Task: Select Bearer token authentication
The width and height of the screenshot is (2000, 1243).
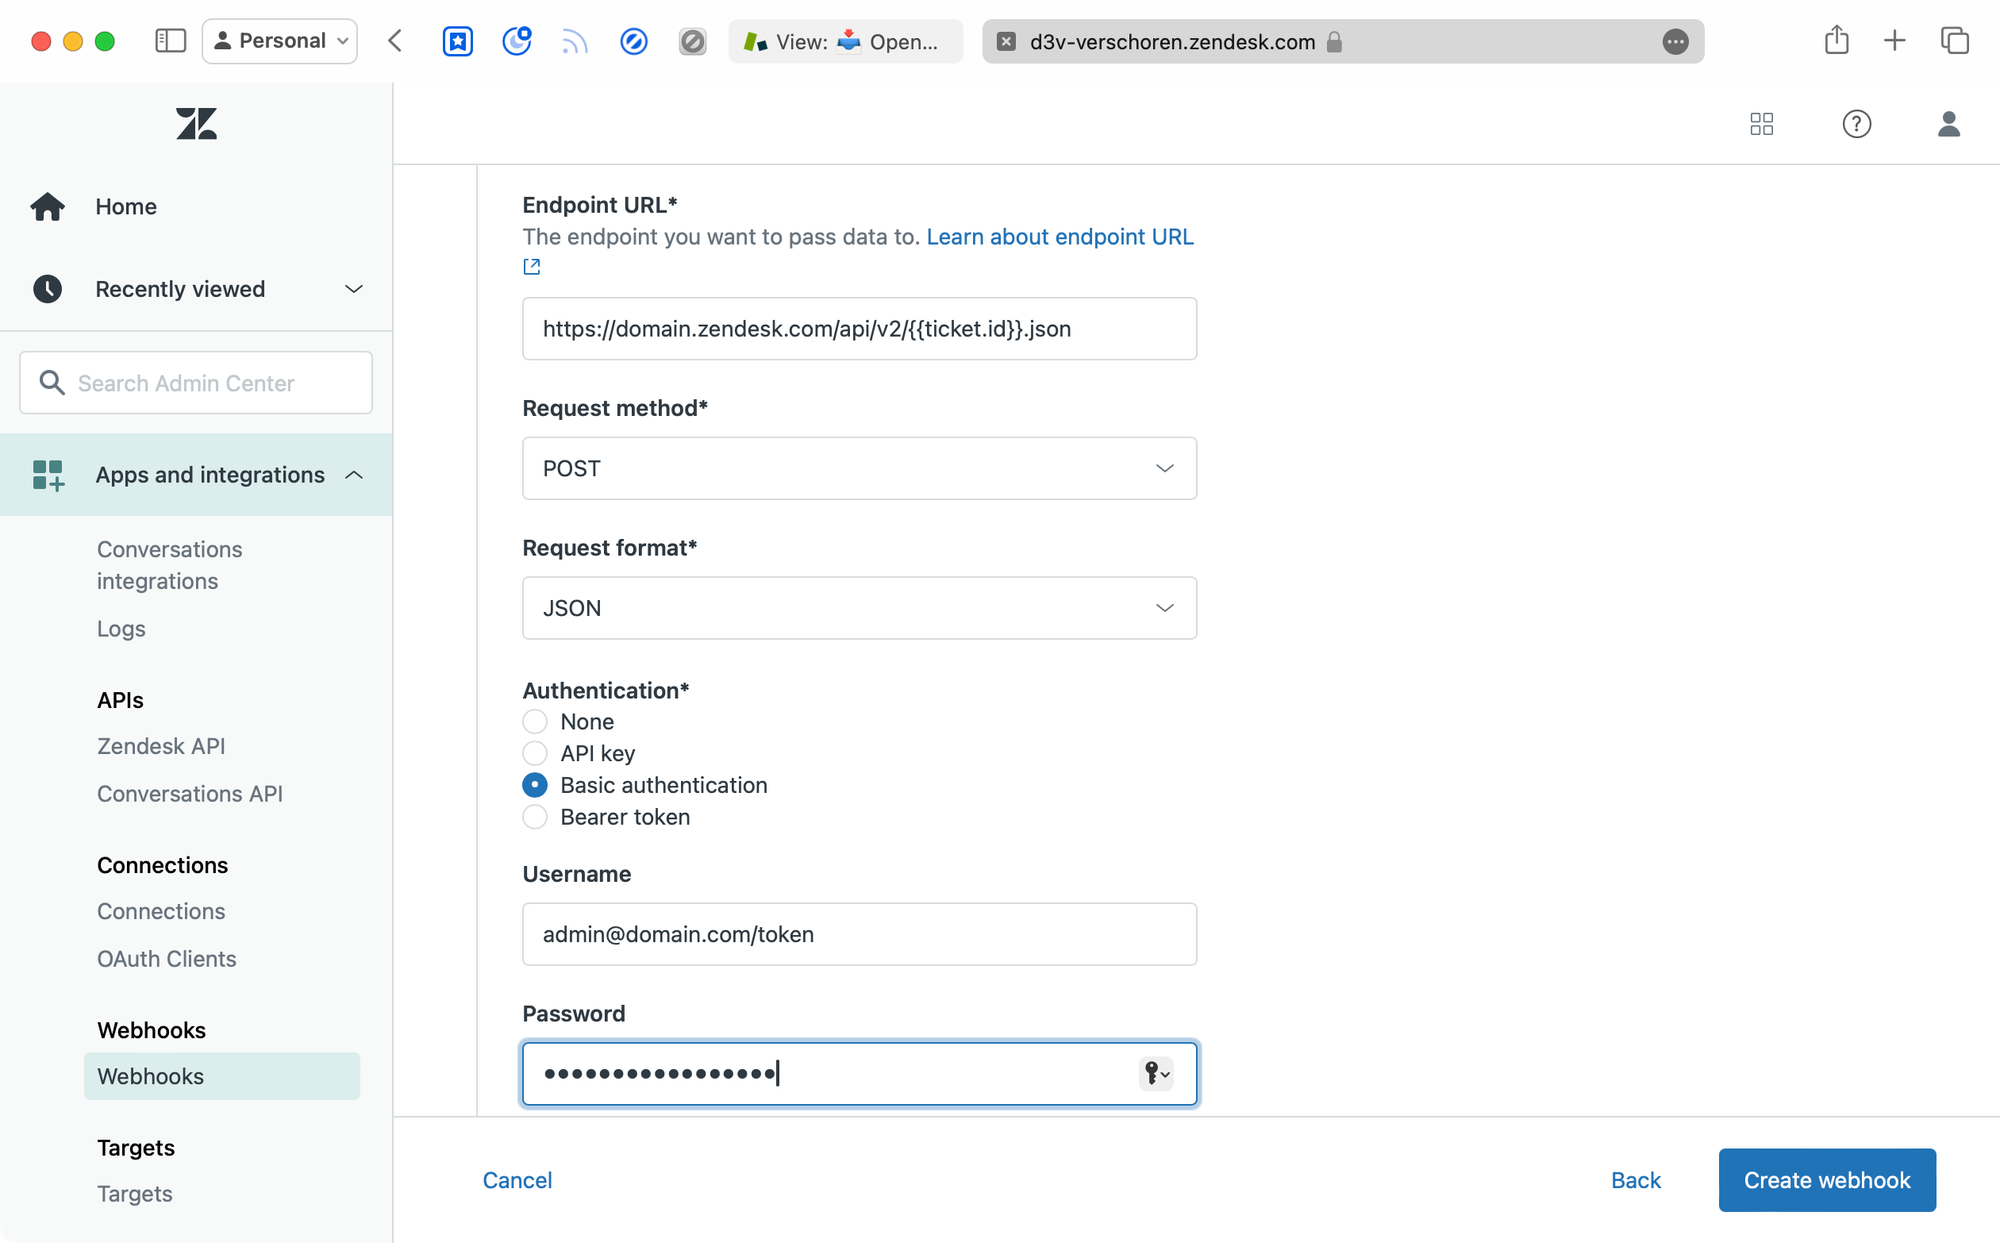Action: tap(535, 817)
